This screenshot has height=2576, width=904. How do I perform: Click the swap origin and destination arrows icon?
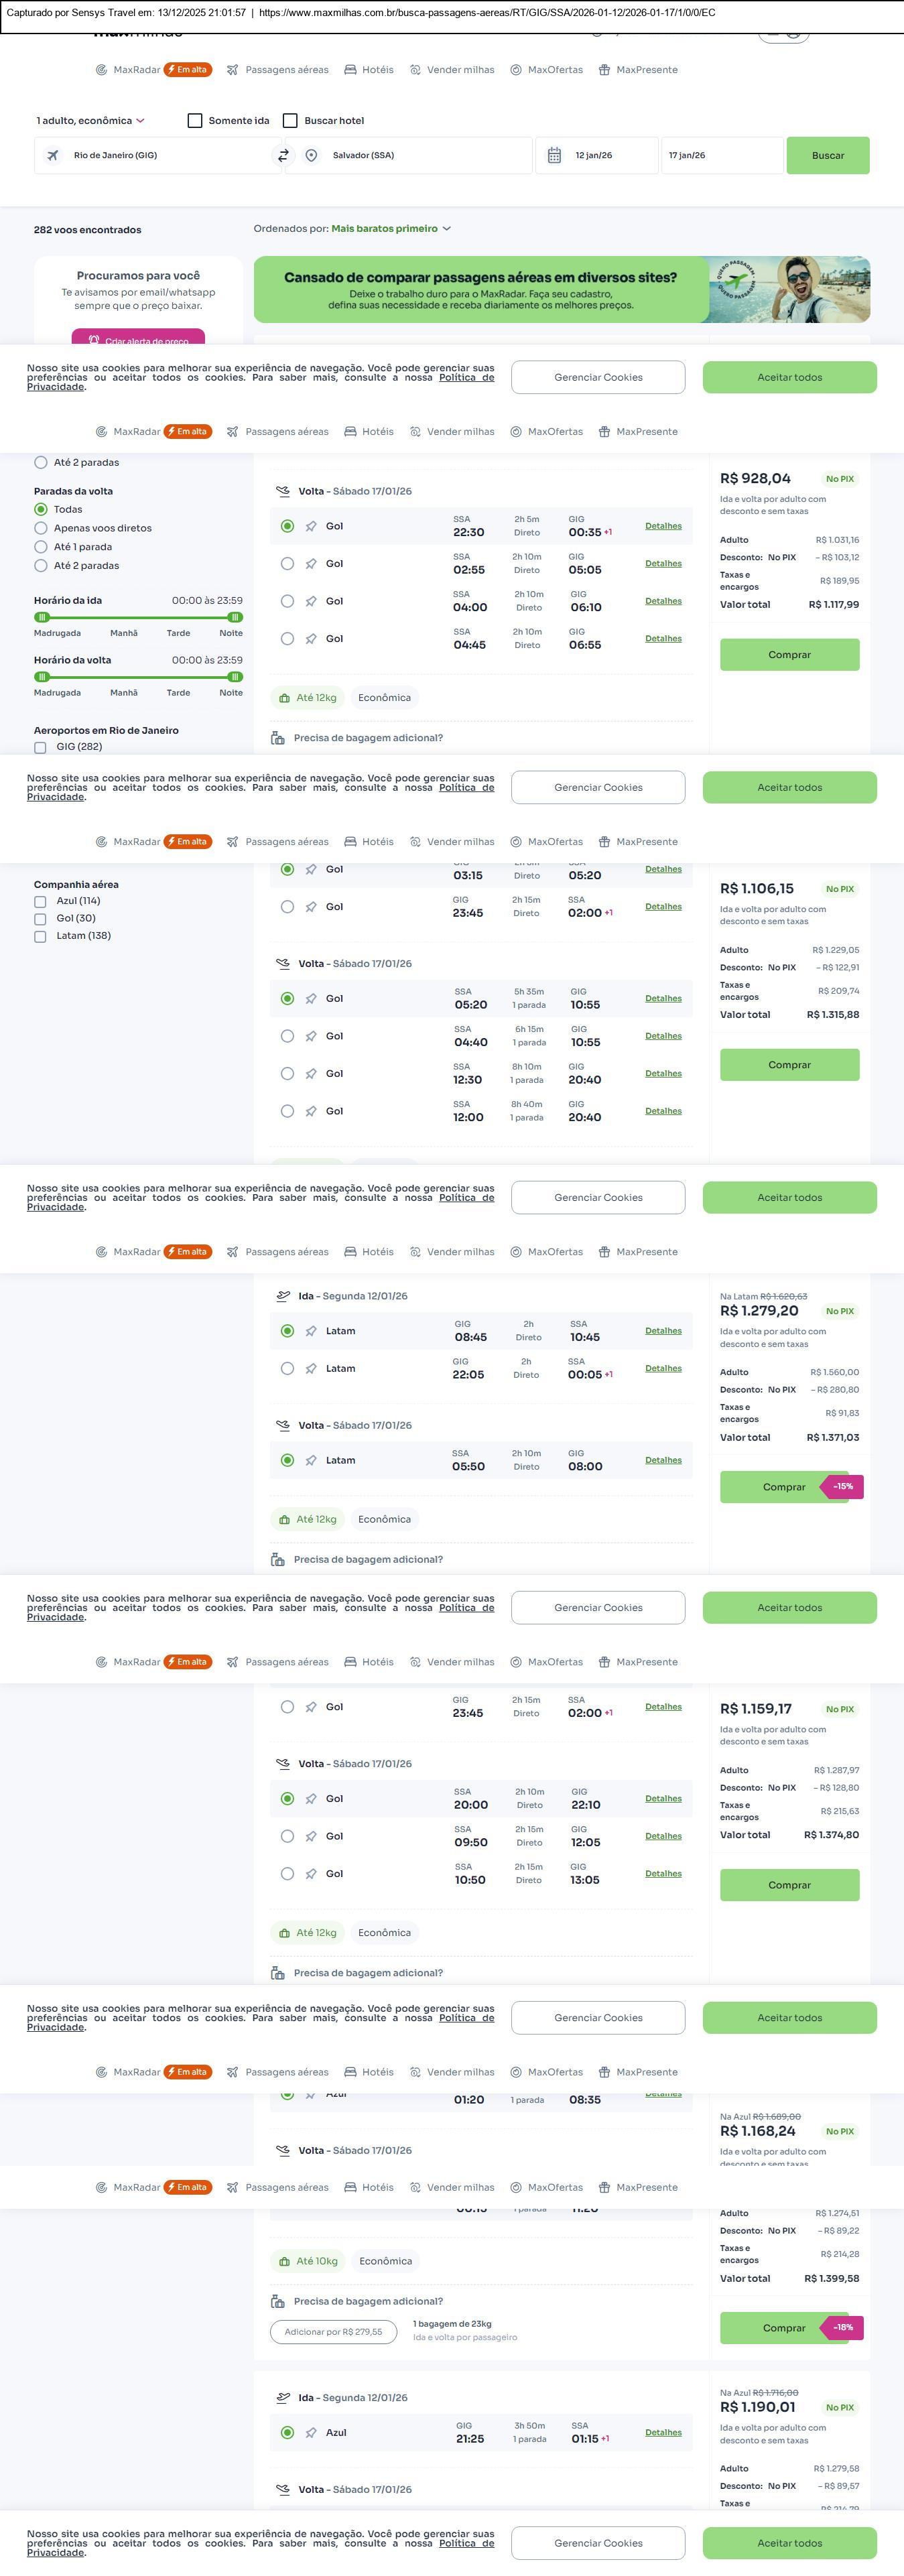click(x=283, y=156)
